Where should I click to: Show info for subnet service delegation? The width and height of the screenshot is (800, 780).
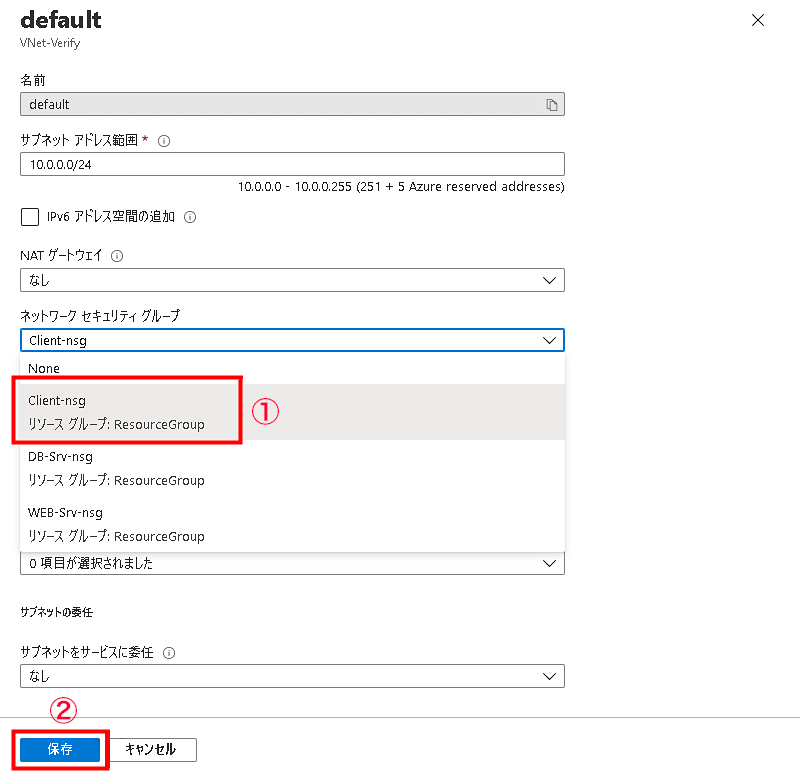point(169,653)
